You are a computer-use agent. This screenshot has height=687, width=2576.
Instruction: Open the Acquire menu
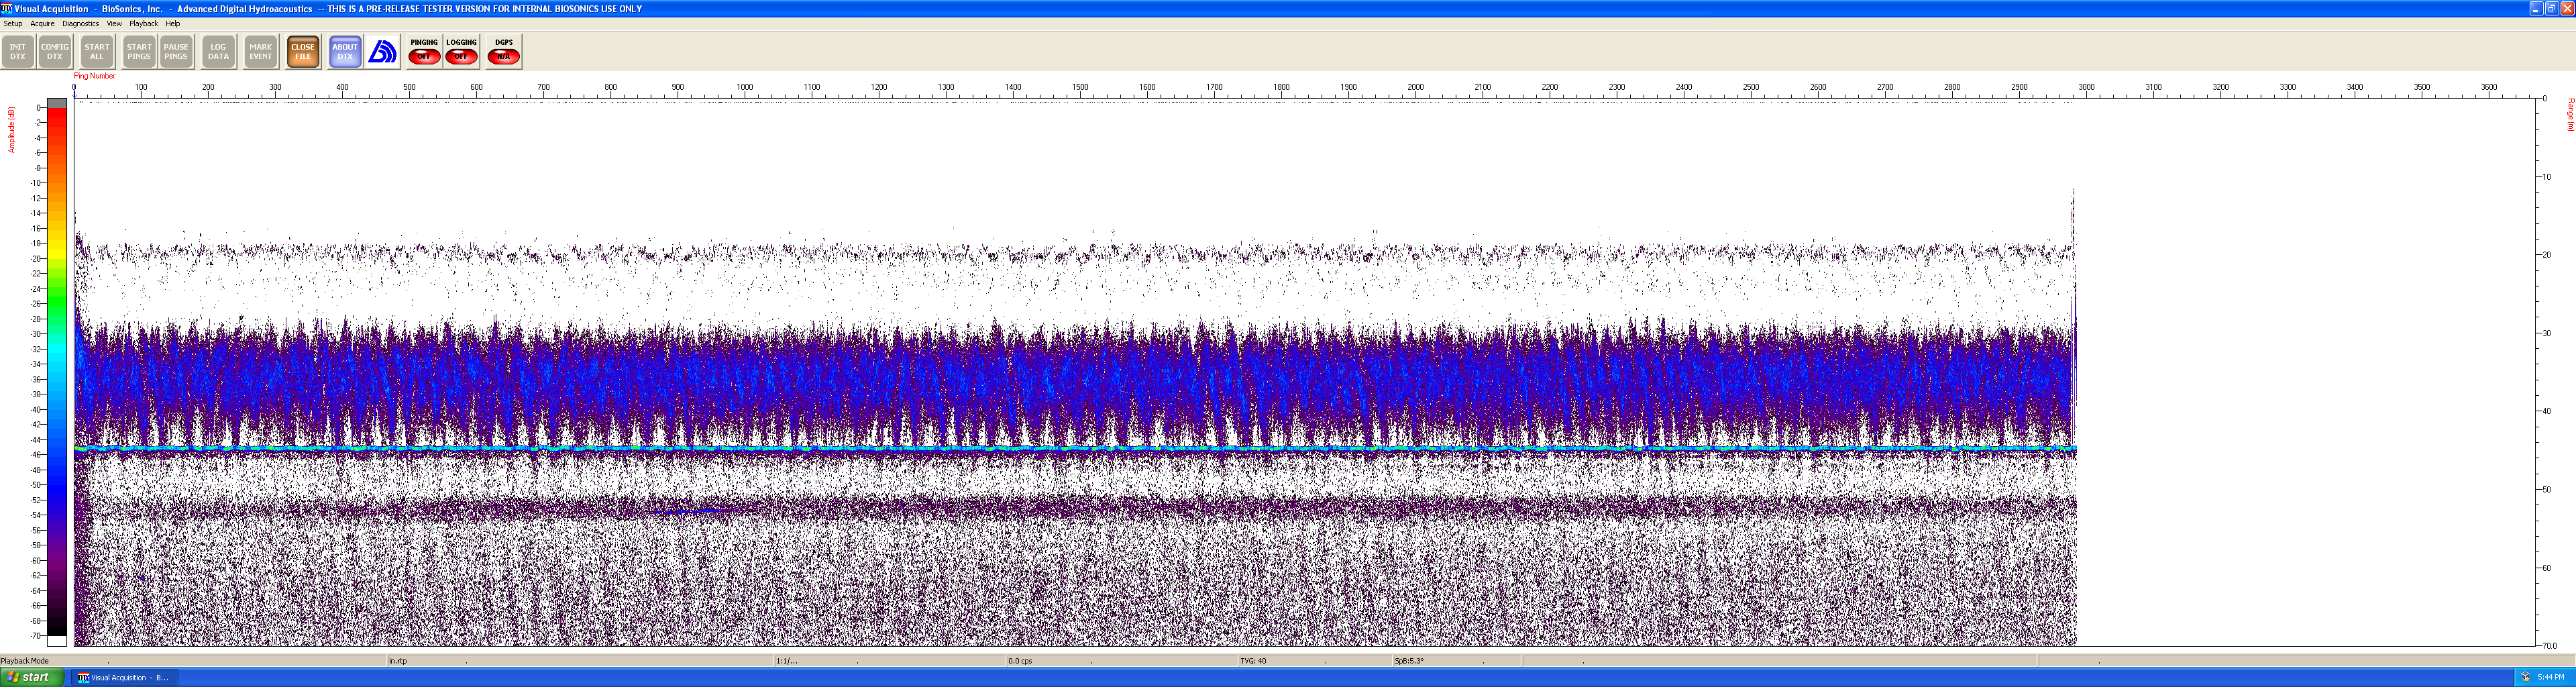point(42,23)
